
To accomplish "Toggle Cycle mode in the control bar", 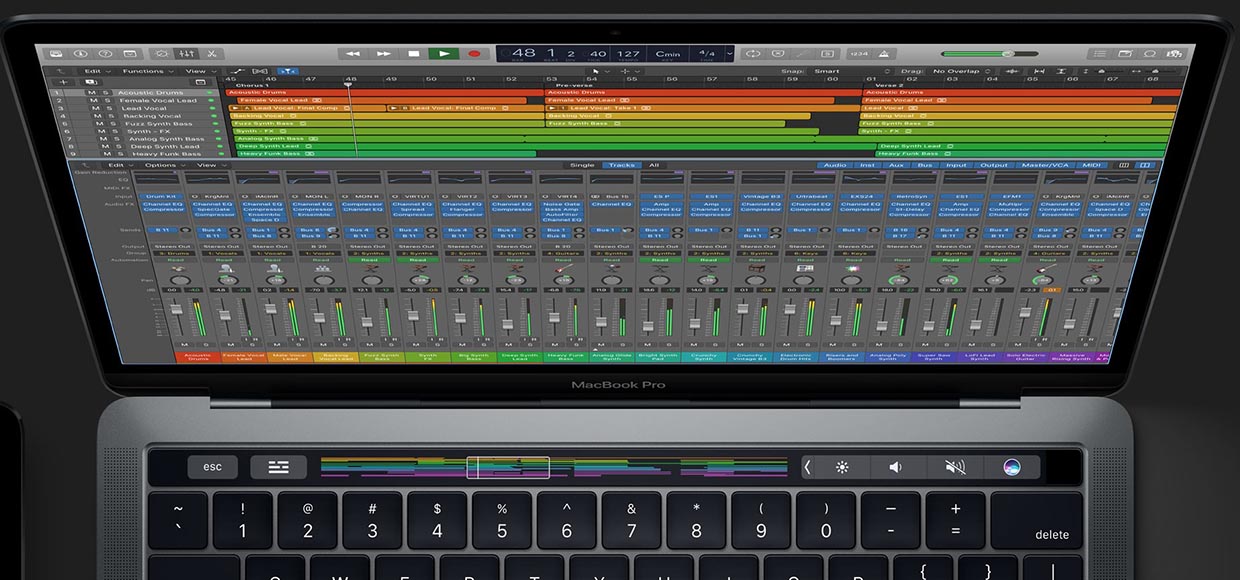I will pyautogui.click(x=752, y=53).
